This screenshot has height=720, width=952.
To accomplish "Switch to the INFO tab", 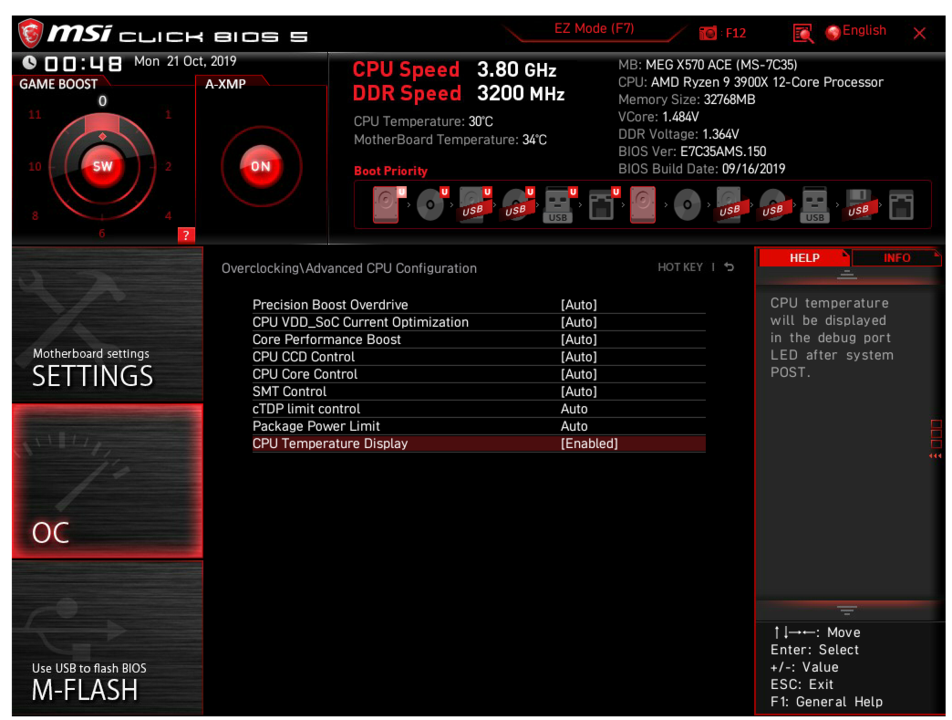I will click(896, 258).
